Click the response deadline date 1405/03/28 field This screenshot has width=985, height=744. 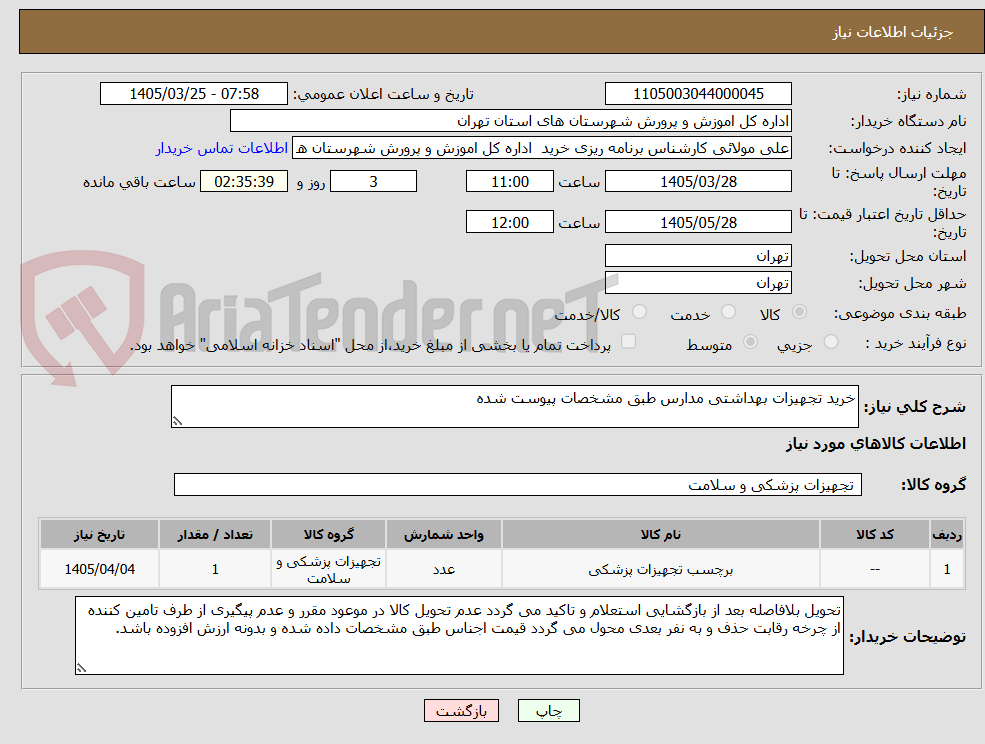[698, 182]
